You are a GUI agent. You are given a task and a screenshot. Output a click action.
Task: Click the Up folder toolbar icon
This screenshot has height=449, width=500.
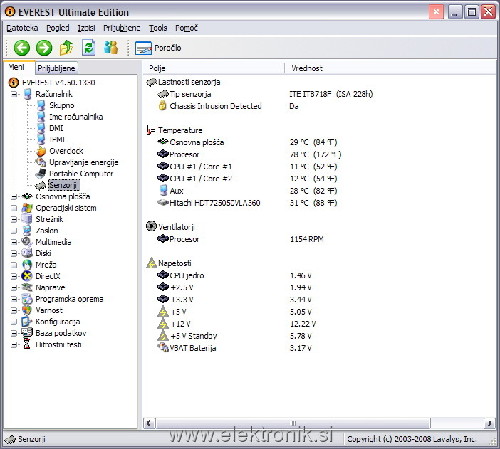coord(66,48)
